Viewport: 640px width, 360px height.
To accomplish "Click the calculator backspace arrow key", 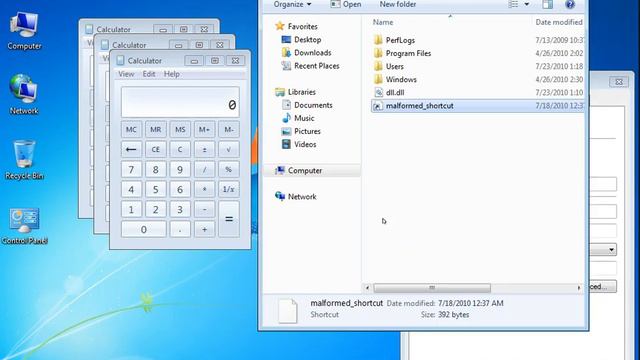I will pyautogui.click(x=131, y=149).
